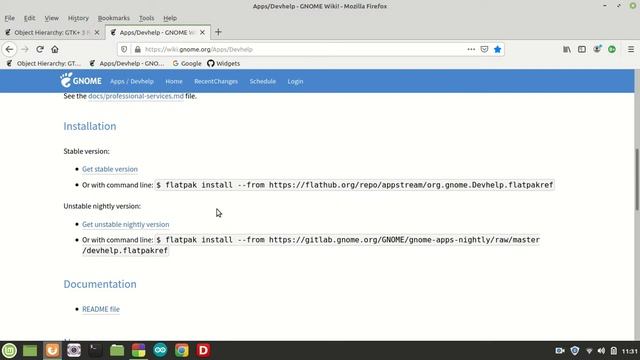Click the Documentation heading
The height and width of the screenshot is (360, 640).
[100, 284]
